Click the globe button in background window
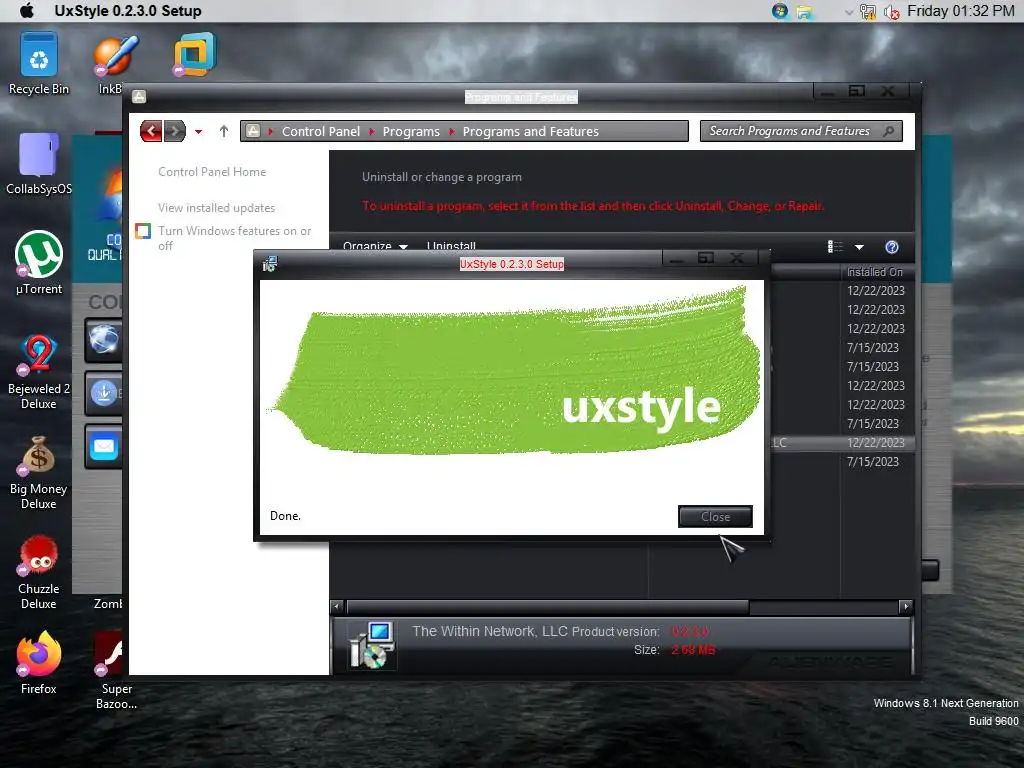Image resolution: width=1024 pixels, height=768 pixels. point(104,340)
